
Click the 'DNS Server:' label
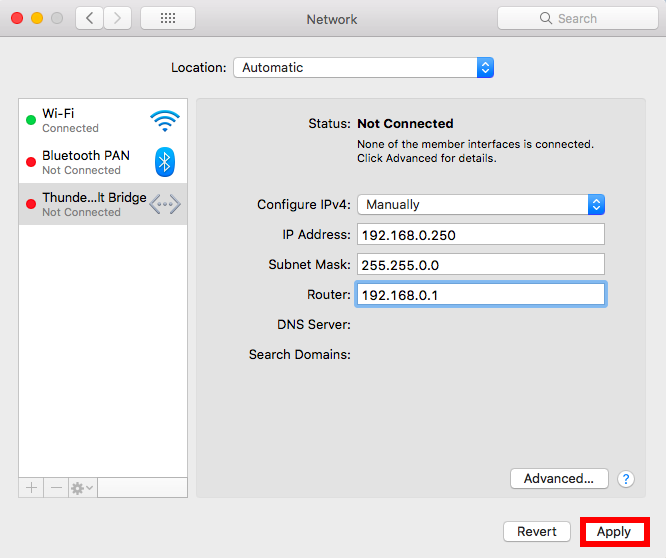(x=314, y=324)
